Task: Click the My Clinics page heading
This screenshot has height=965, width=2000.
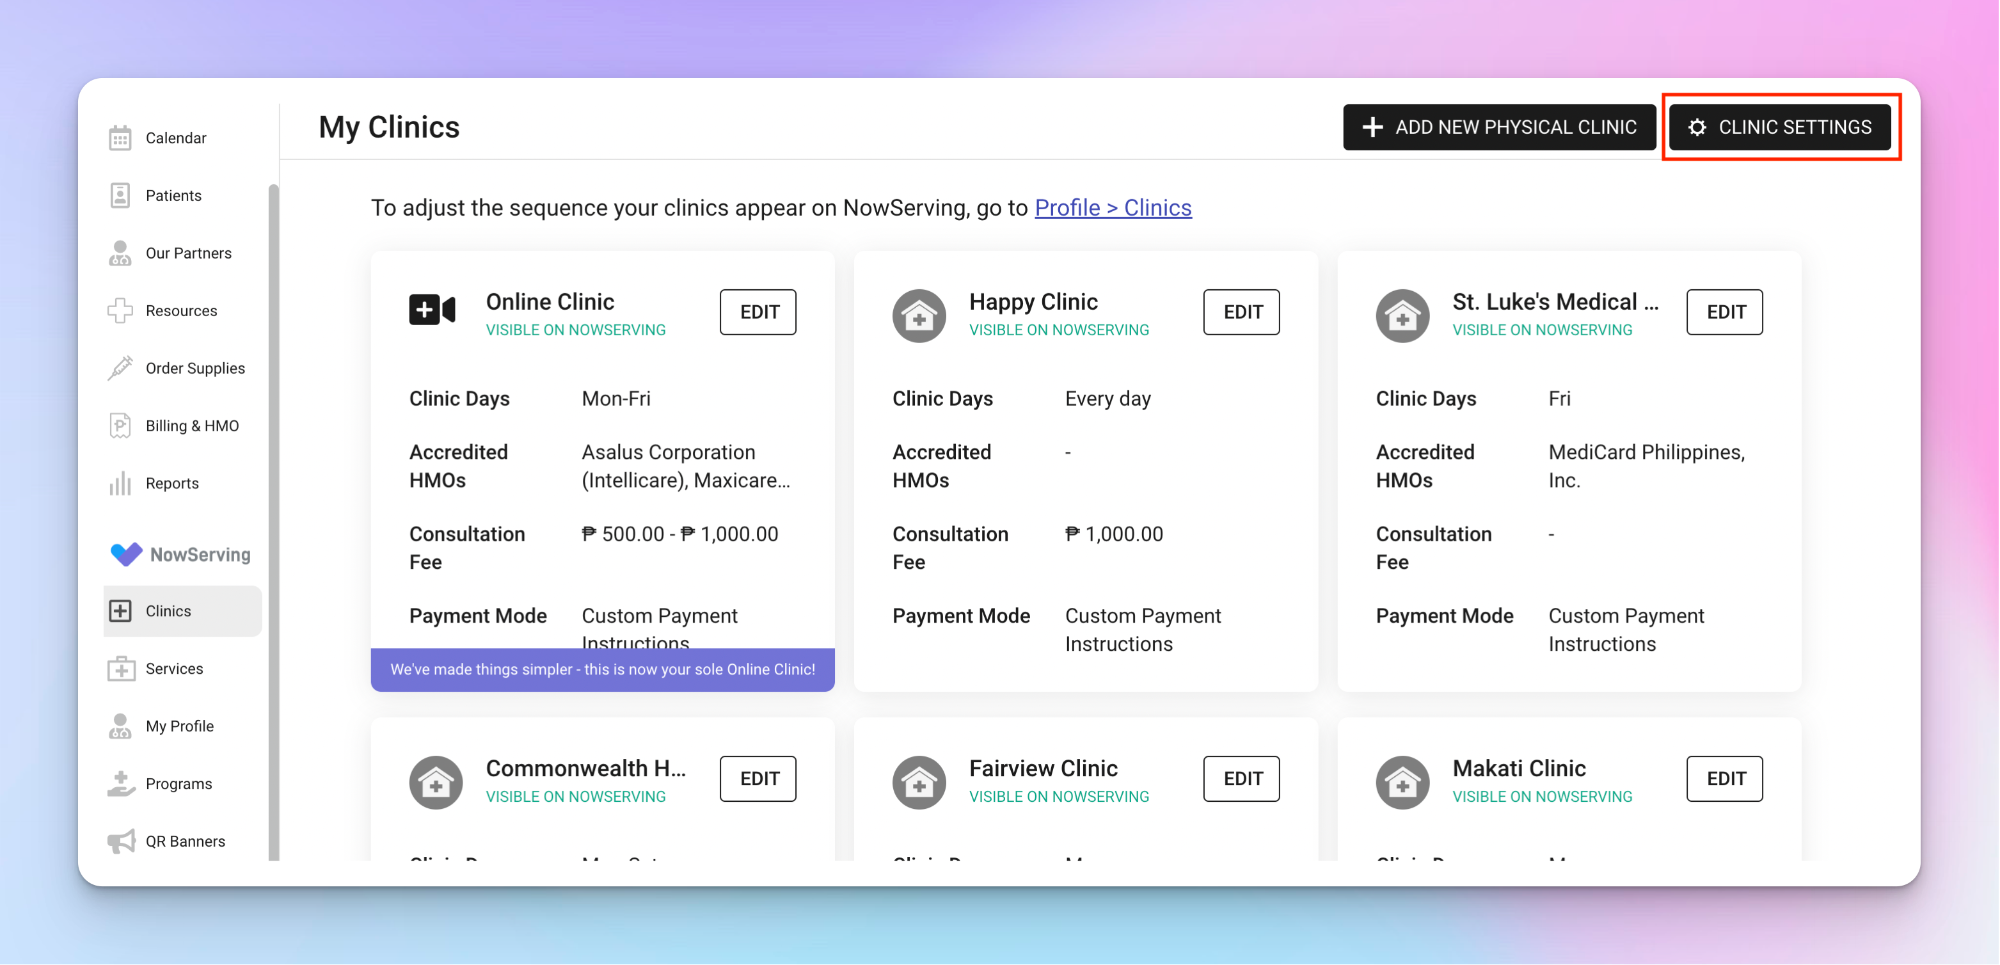Action: point(389,127)
